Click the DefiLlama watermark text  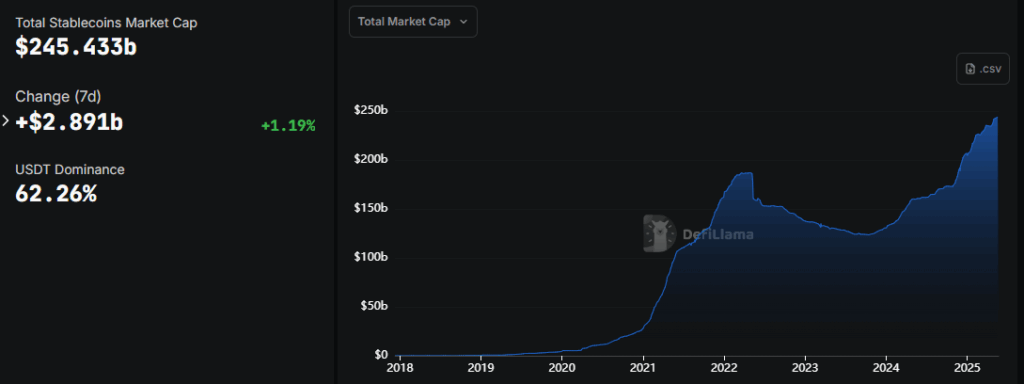click(718, 234)
